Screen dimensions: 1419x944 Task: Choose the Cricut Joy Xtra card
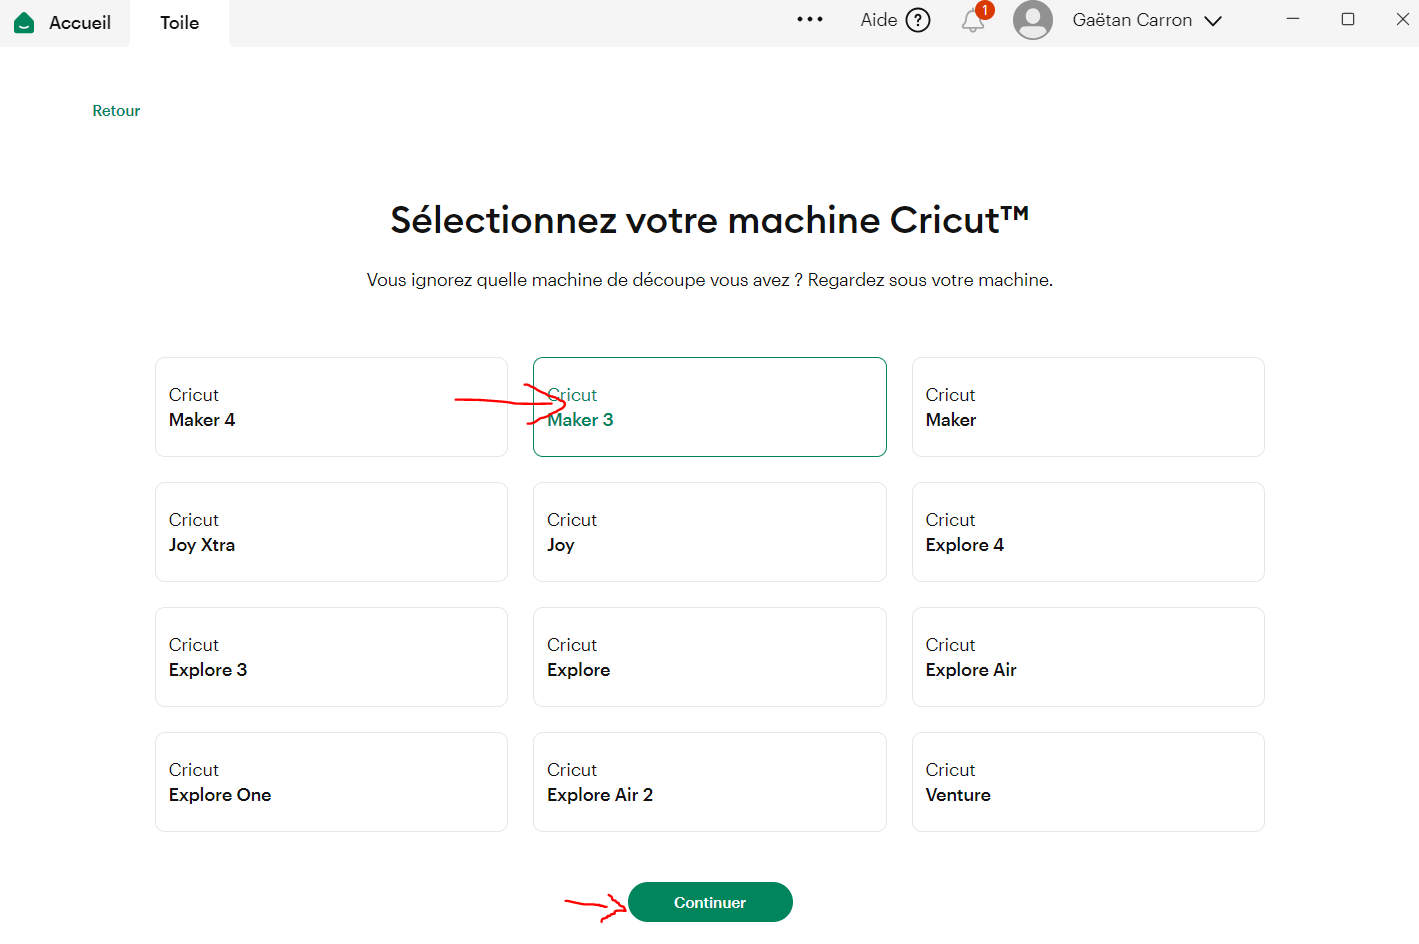[331, 532]
